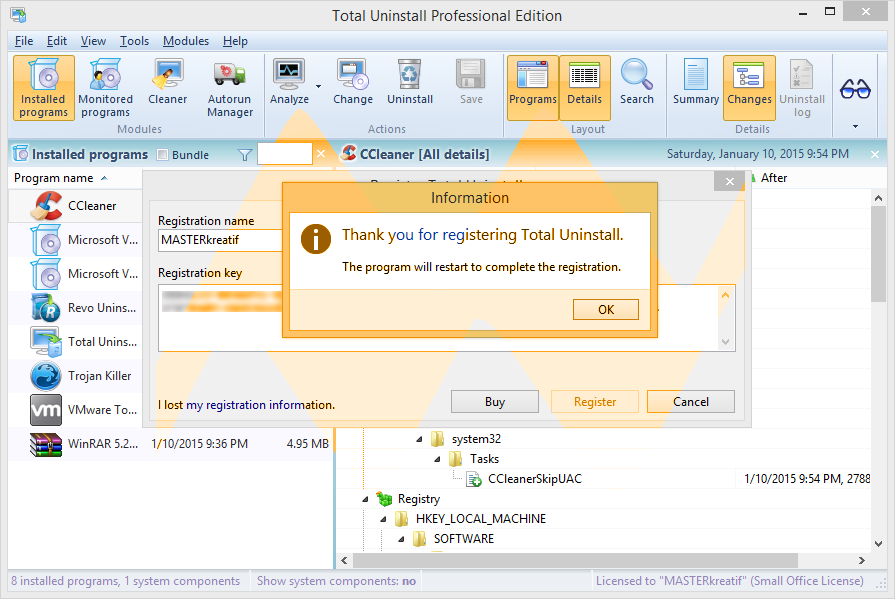Select Trojan Killer program entry
895x599 pixels.
(x=75, y=376)
